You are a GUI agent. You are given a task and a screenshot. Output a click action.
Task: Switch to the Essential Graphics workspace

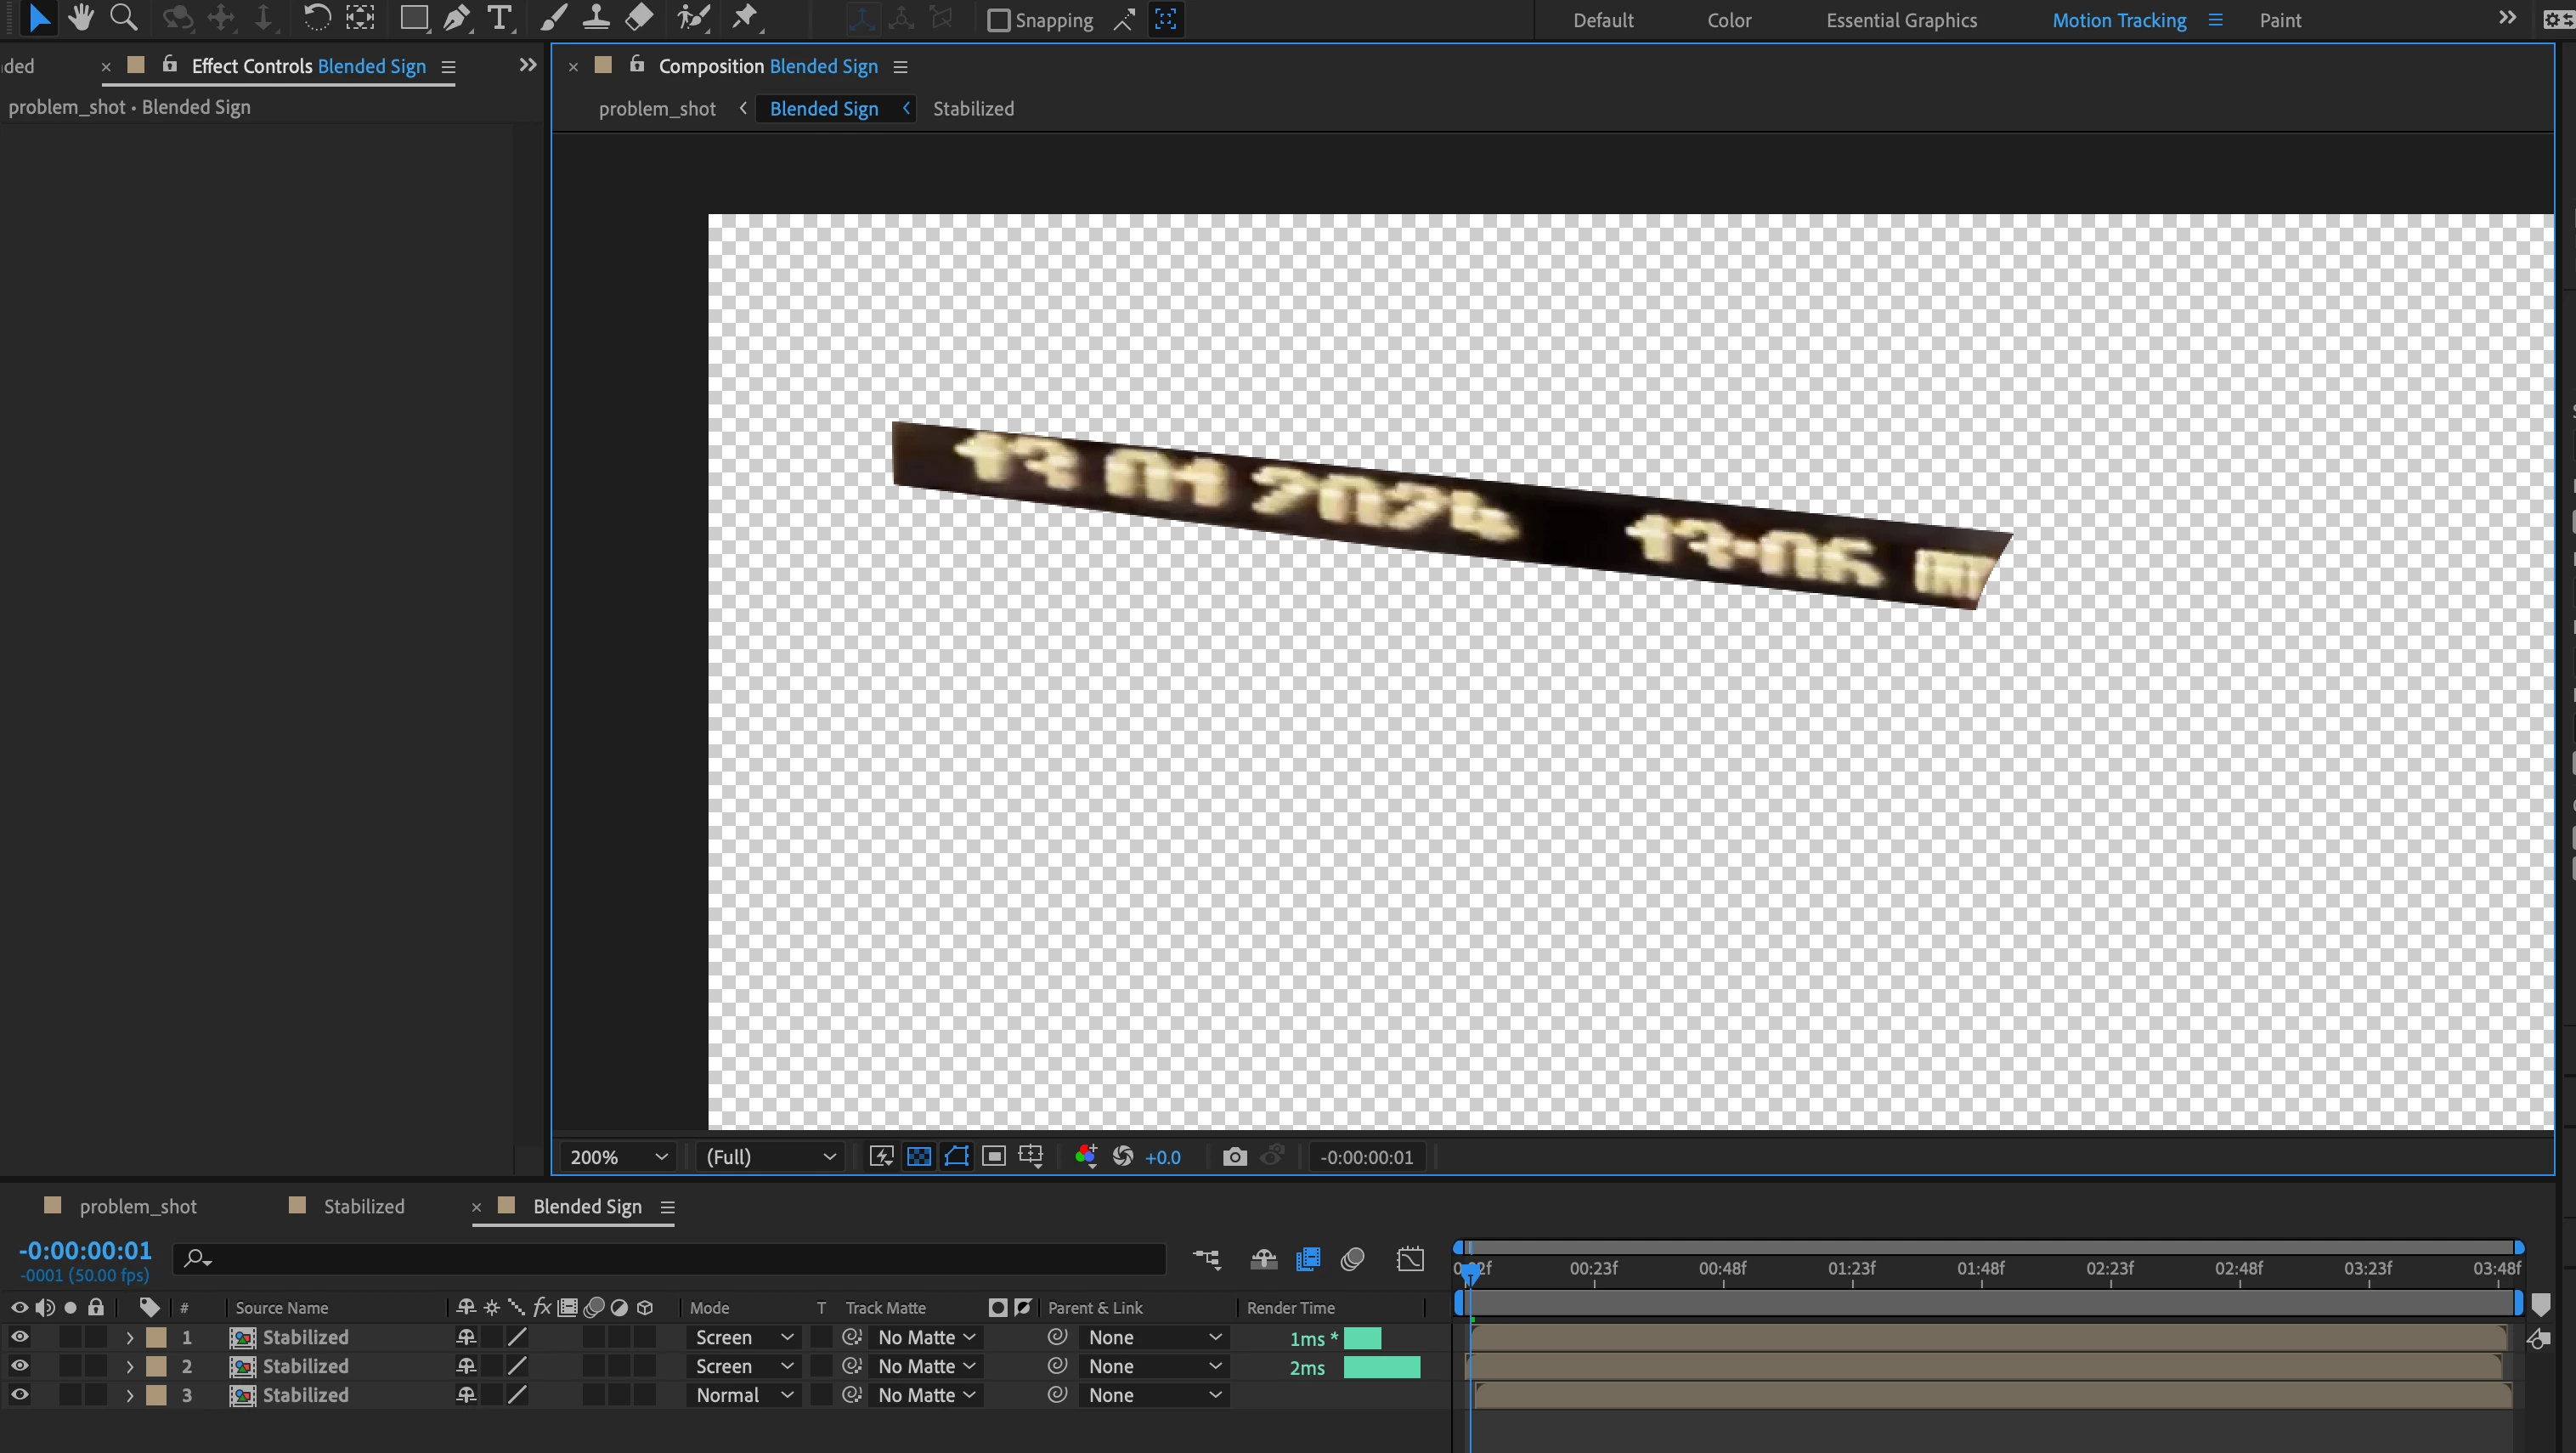(1901, 20)
